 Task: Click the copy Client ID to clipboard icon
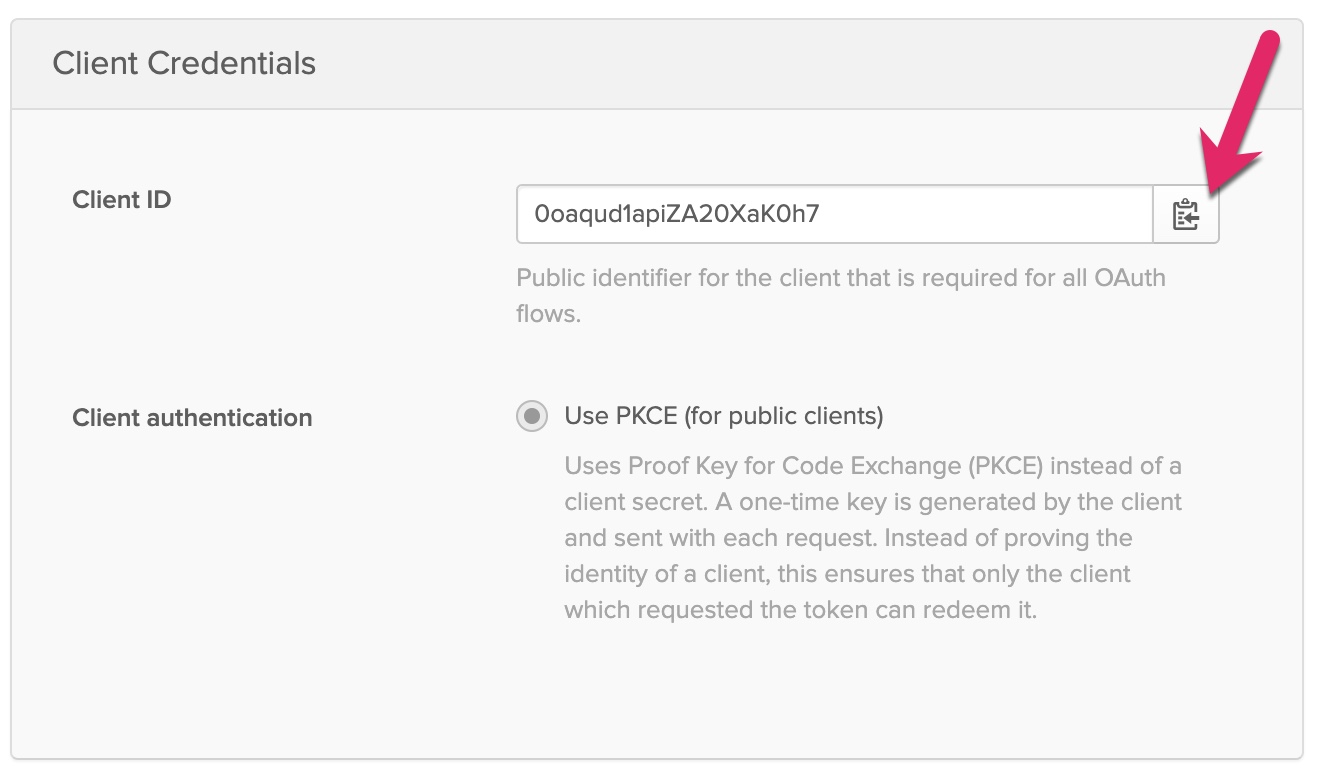tap(1186, 214)
